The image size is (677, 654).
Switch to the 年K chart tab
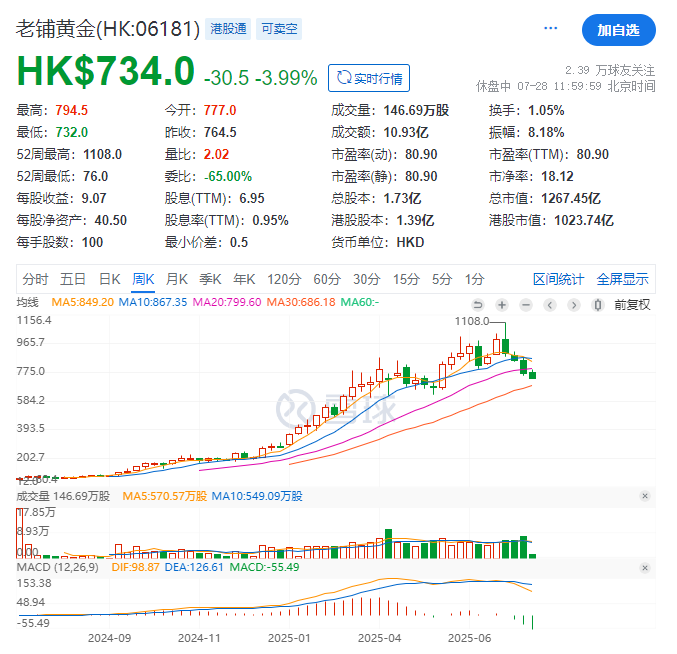pos(244,279)
